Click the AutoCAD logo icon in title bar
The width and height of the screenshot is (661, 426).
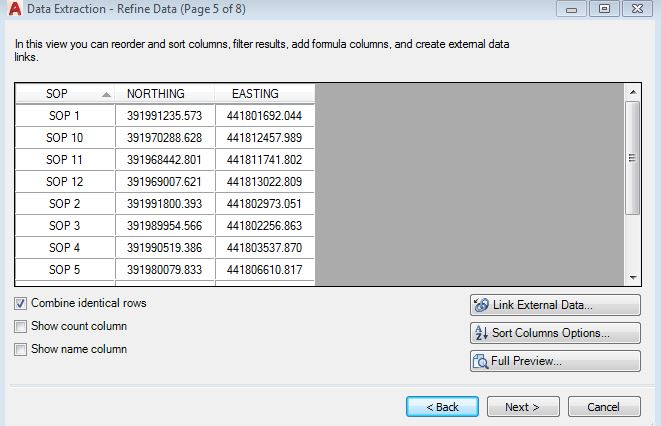pyautogui.click(x=15, y=8)
